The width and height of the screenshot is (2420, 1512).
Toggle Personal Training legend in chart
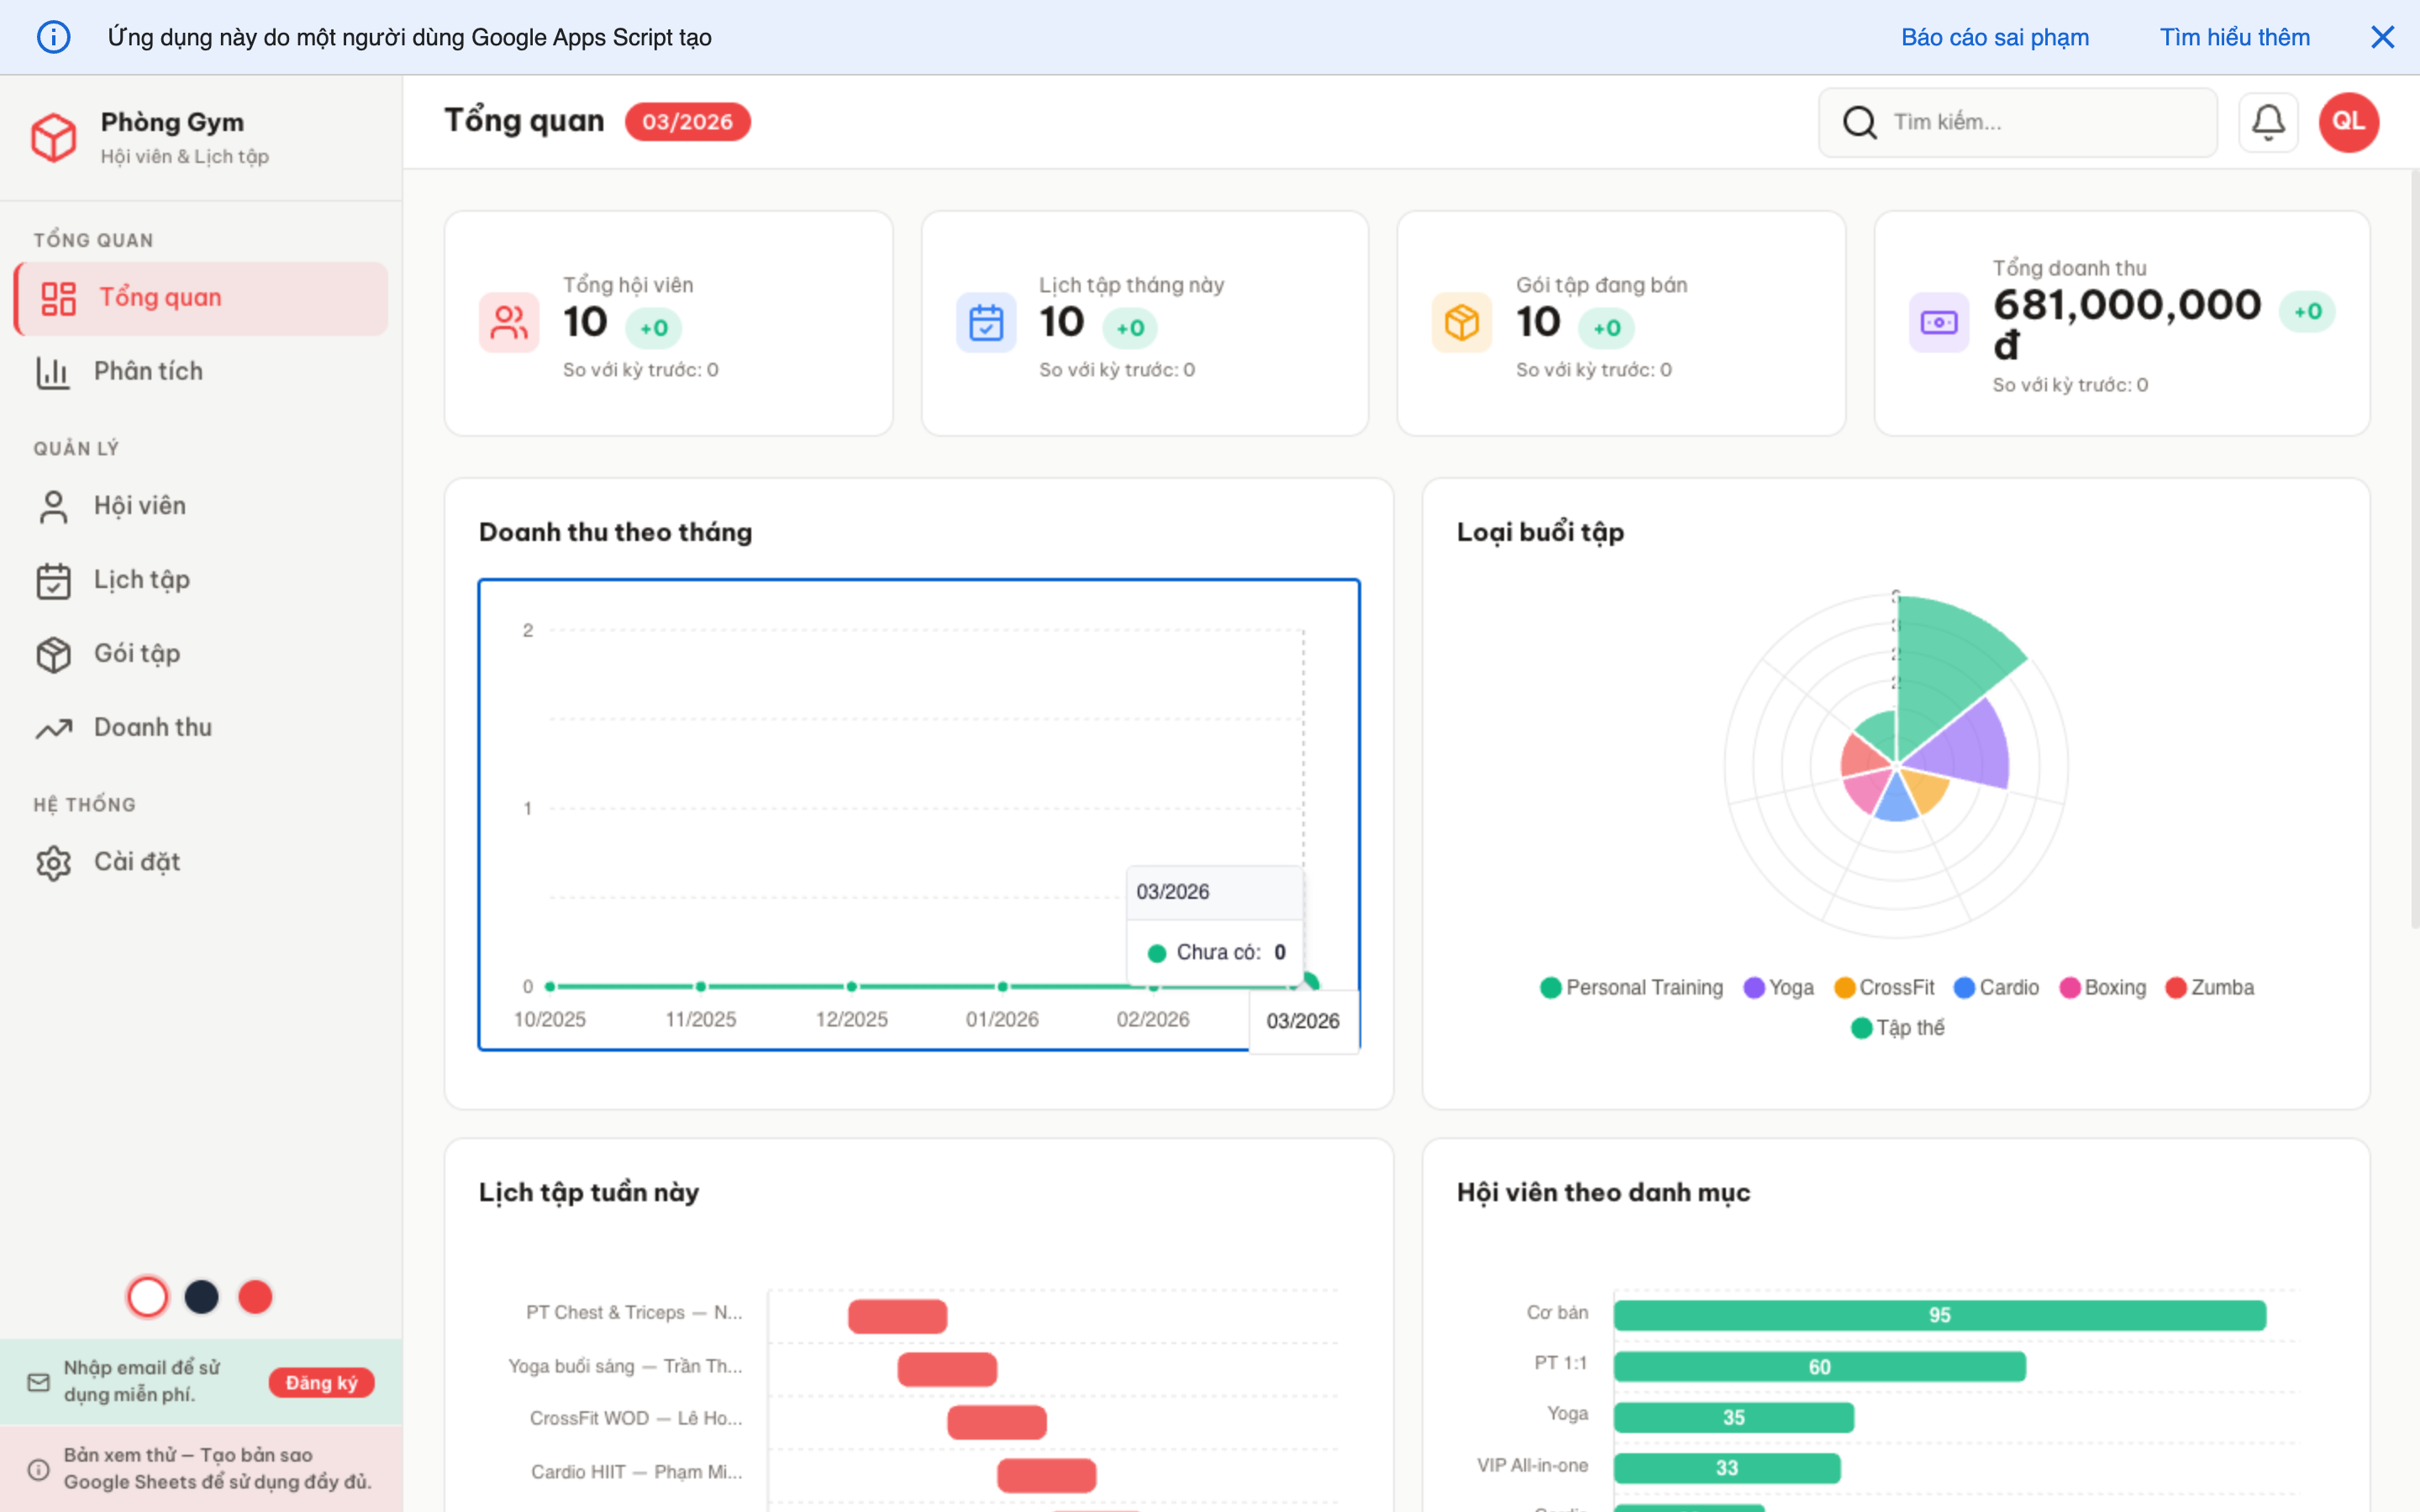[x=1632, y=987]
